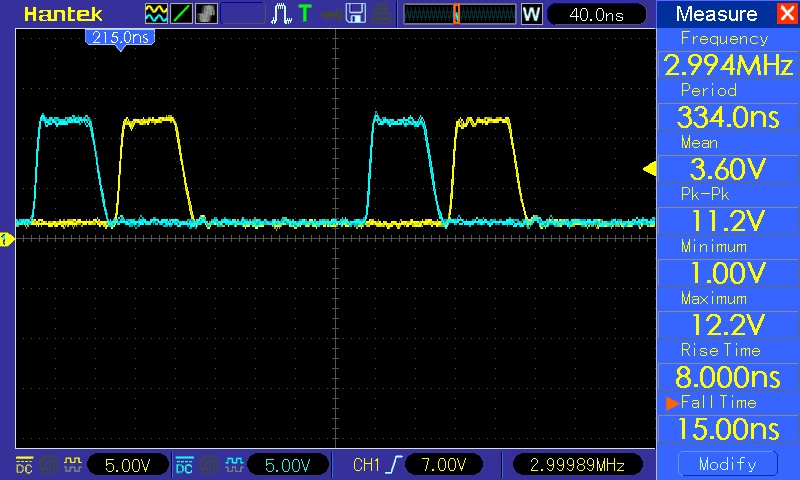Screen dimensions: 800x480
Task: Click the empty status box in top toolbar
Action: click(x=243, y=14)
